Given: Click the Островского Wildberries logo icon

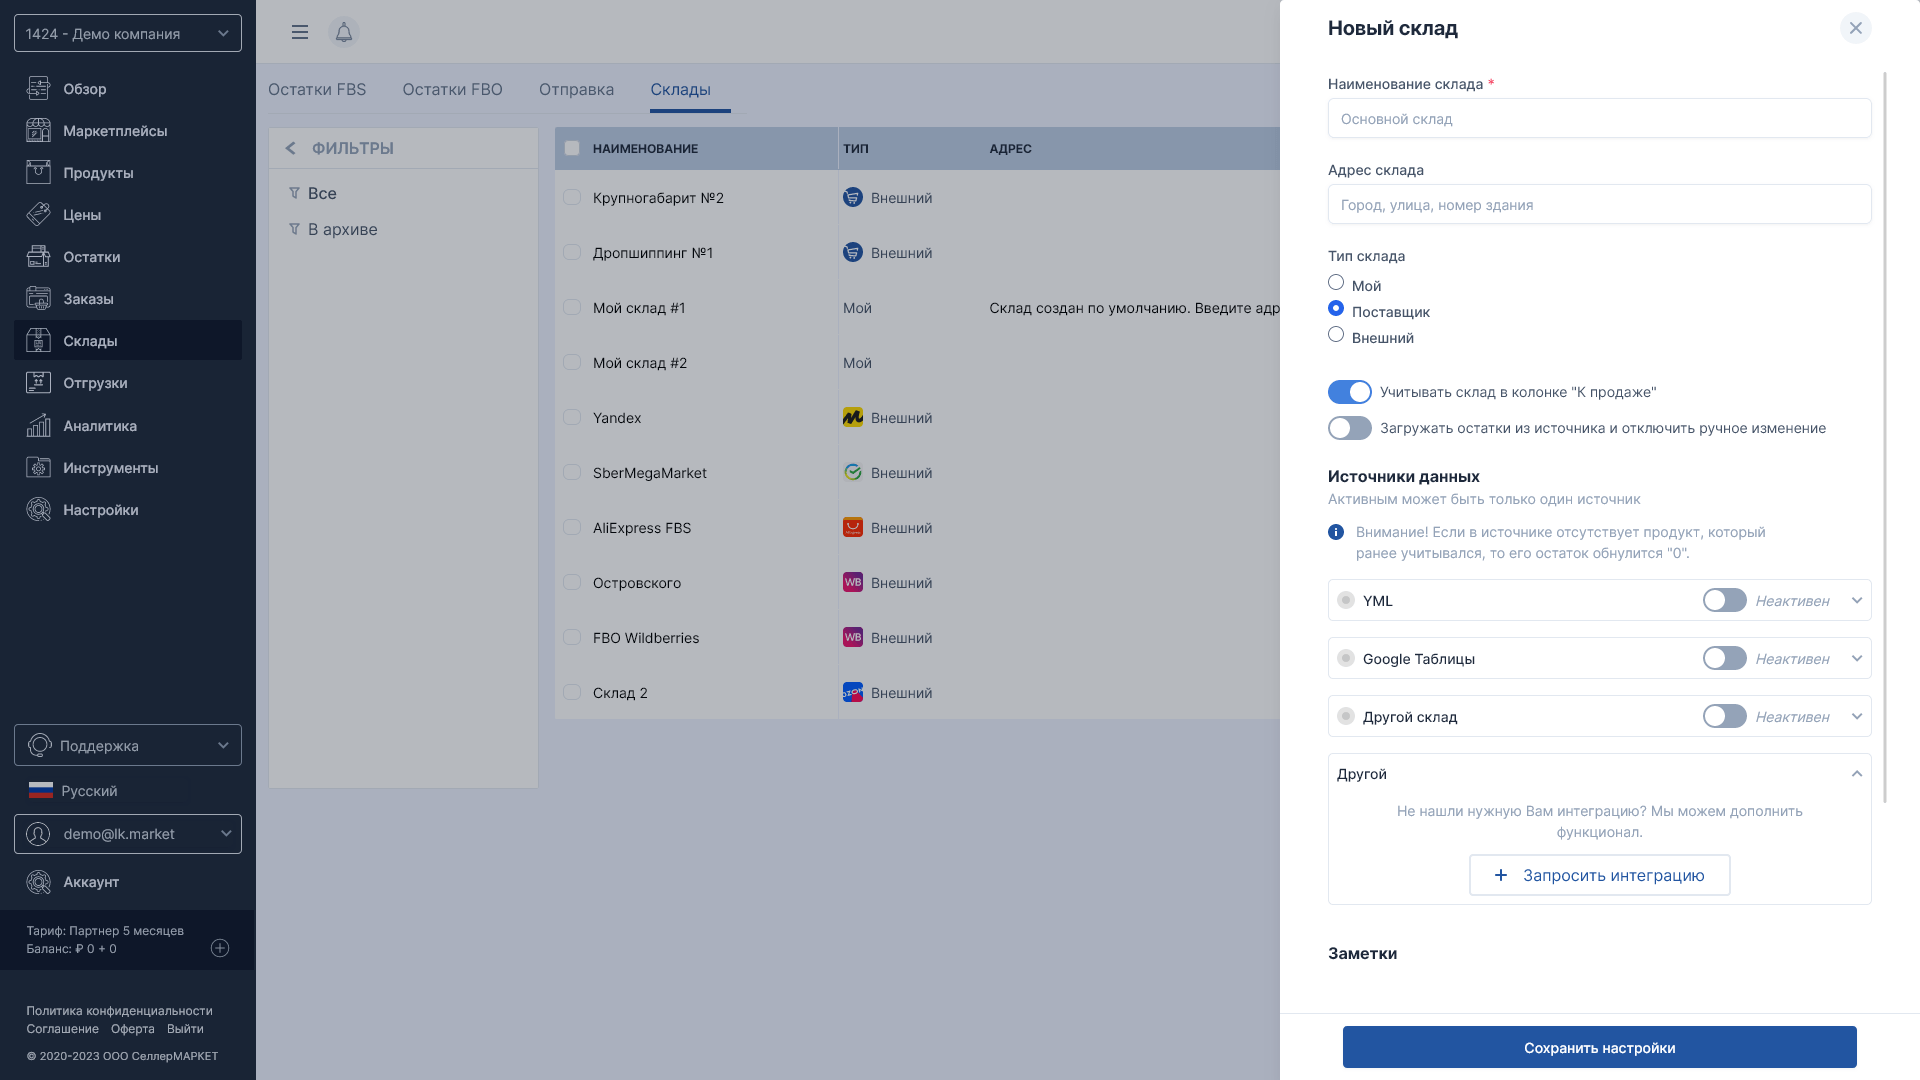Looking at the screenshot, I should (x=853, y=583).
